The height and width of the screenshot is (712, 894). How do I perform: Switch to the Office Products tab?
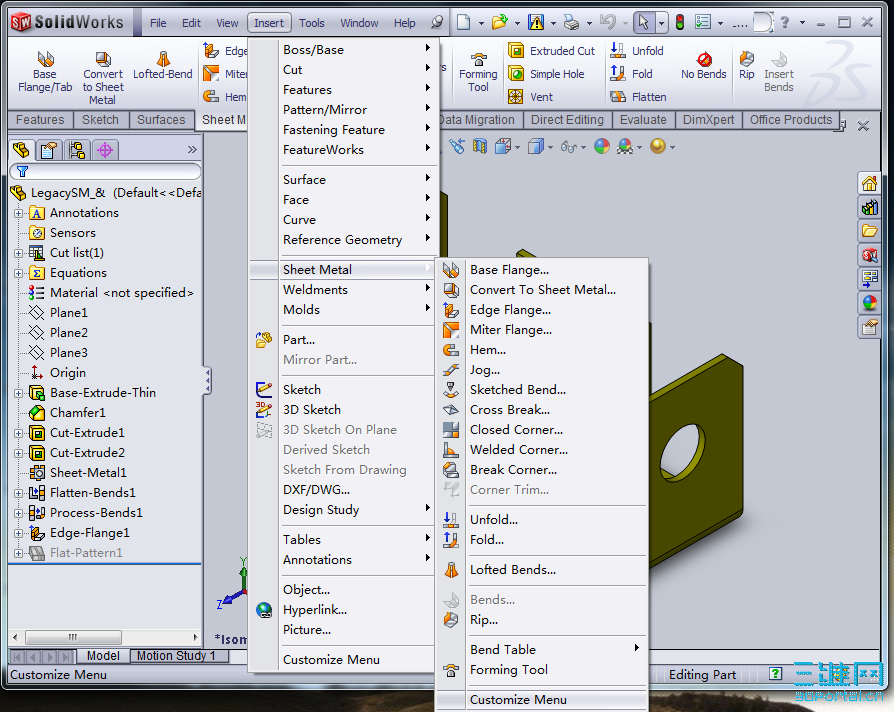790,120
